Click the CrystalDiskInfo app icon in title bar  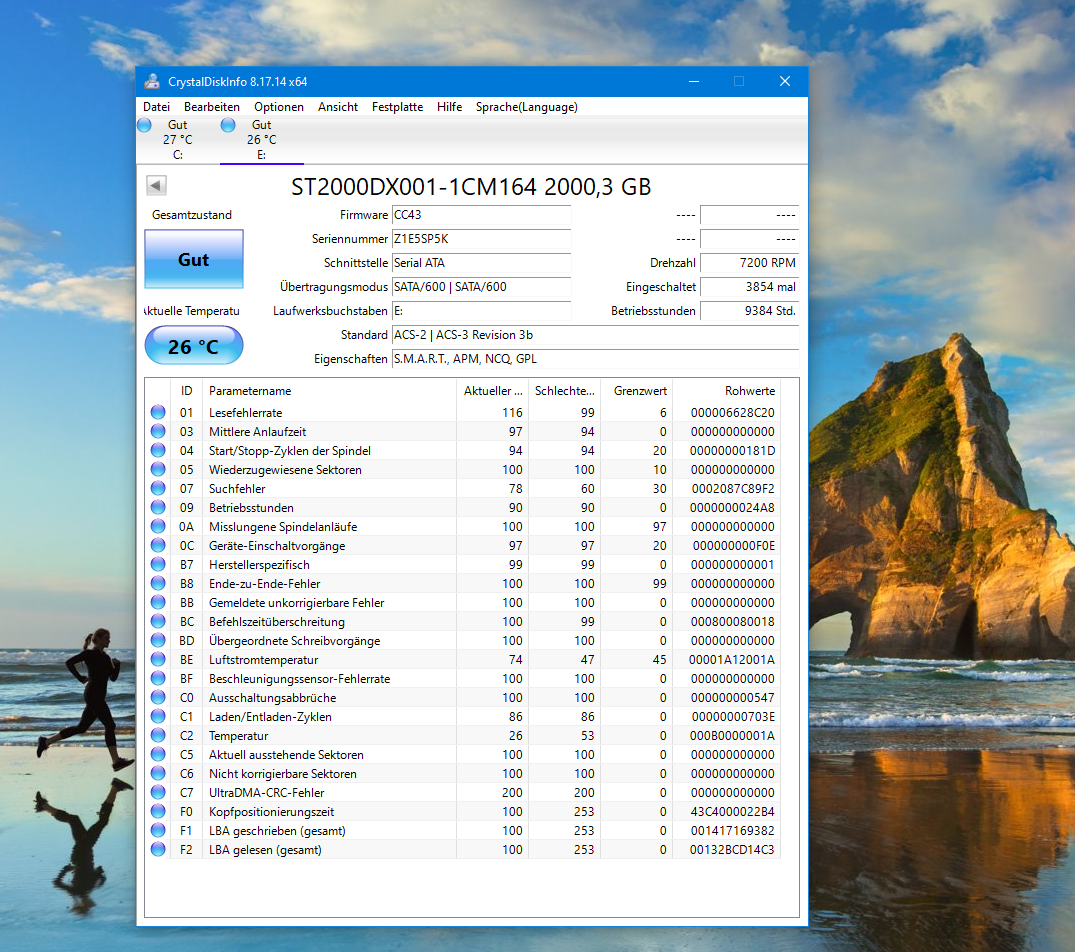pos(152,82)
